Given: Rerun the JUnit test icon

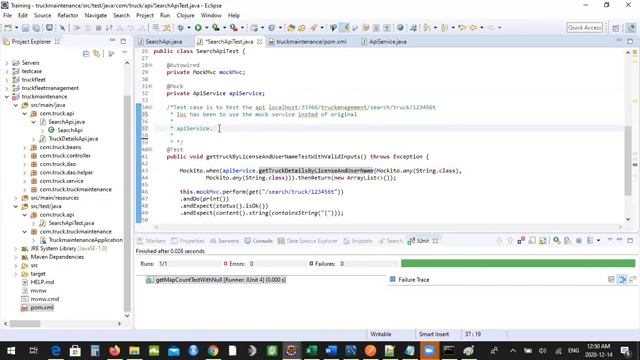Looking at the screenshot, I should 557,240.
